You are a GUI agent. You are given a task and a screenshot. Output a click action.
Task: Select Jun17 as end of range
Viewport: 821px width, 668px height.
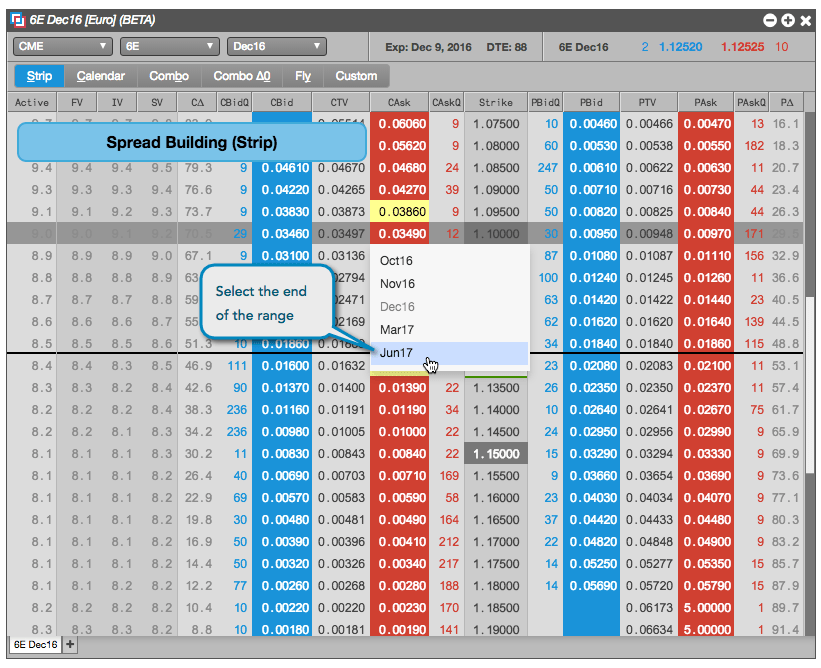click(x=449, y=353)
